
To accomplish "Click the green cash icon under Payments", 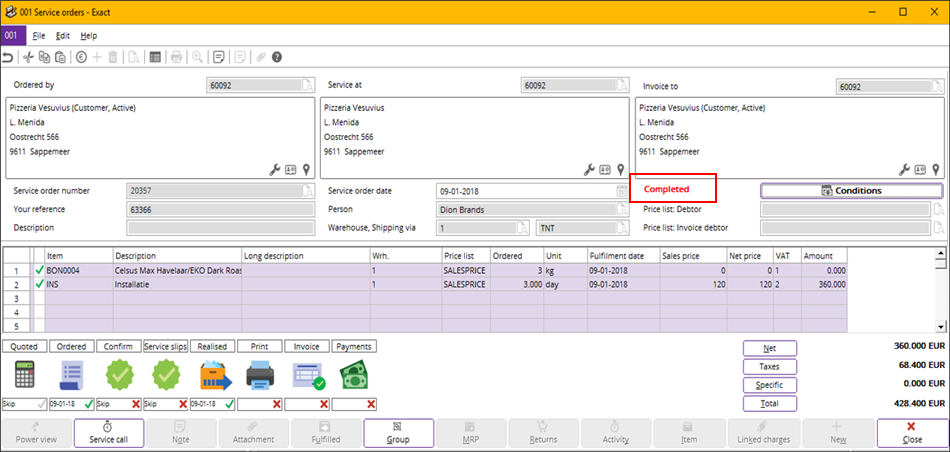I will click(x=354, y=376).
